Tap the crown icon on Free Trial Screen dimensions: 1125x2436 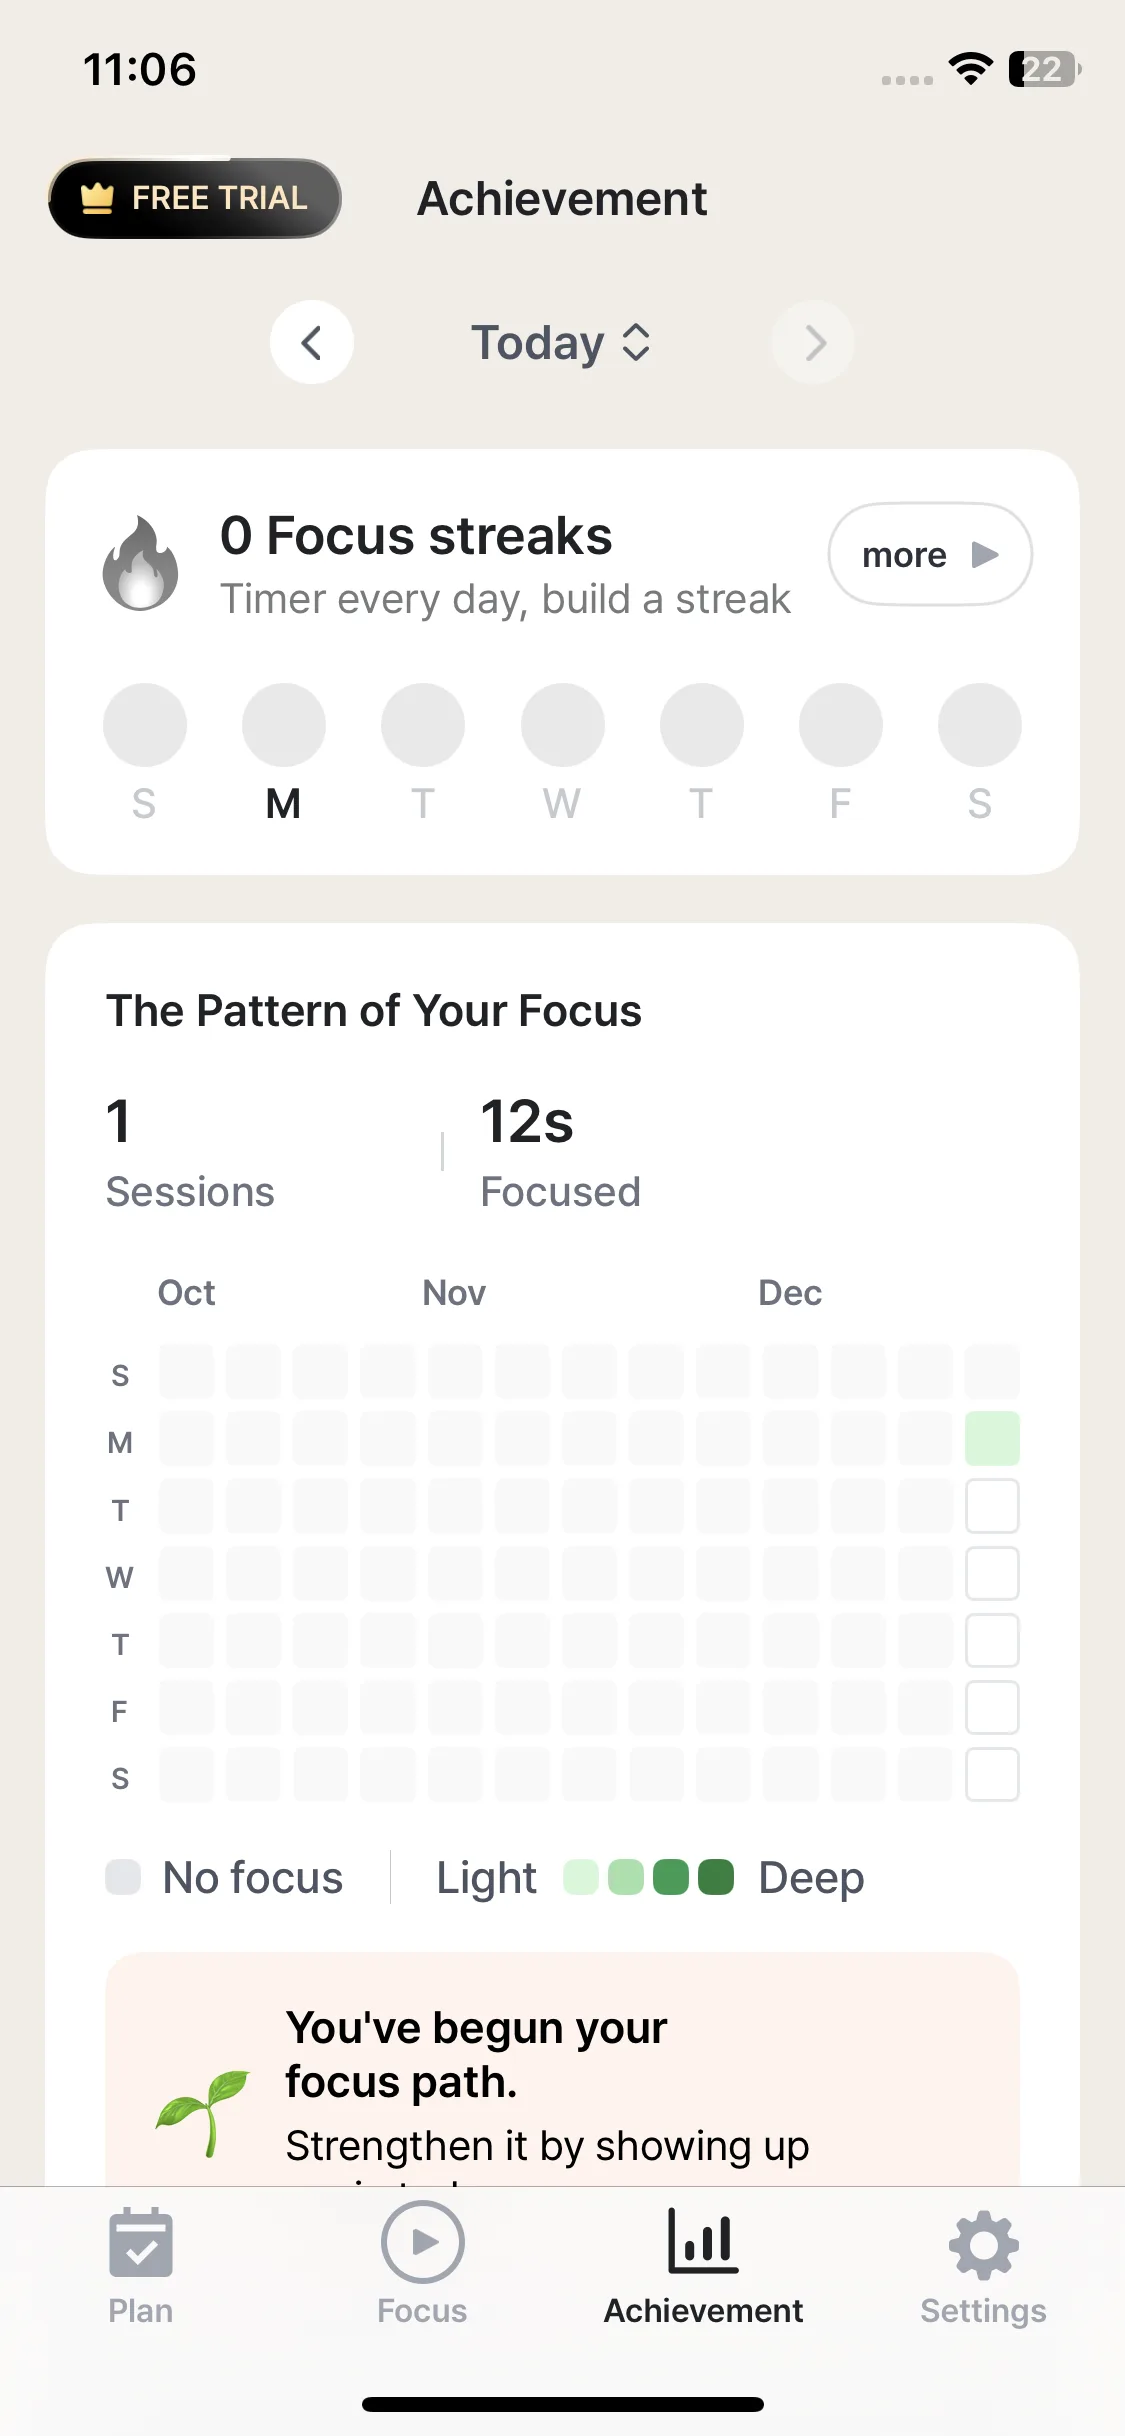pyautogui.click(x=97, y=198)
